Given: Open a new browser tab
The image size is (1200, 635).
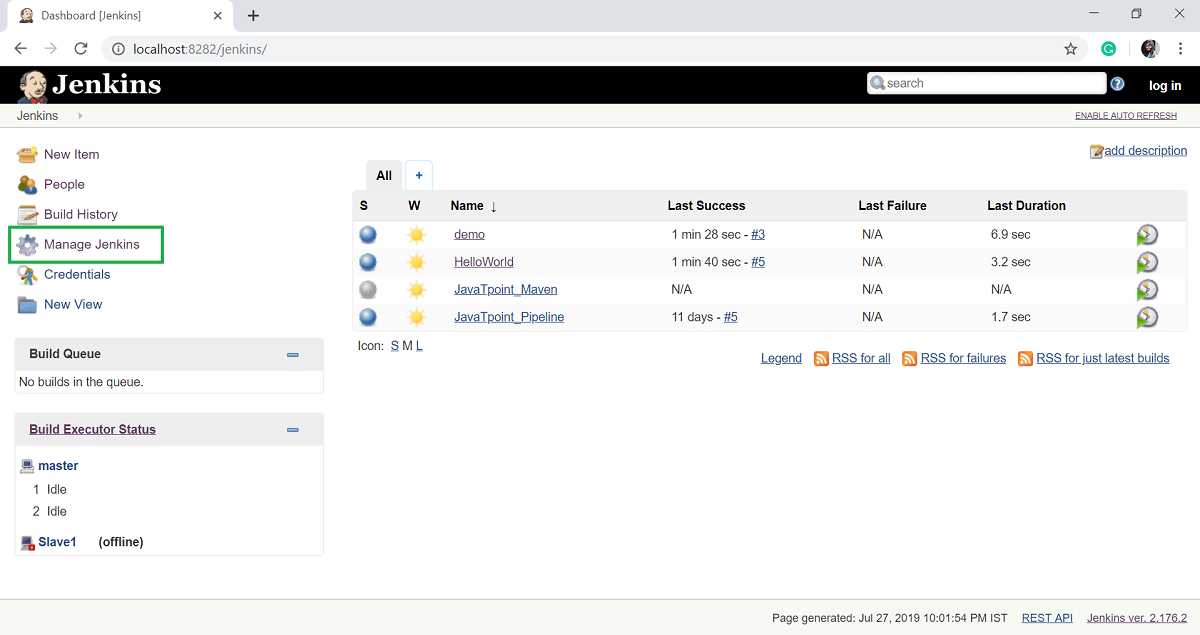Looking at the screenshot, I should [253, 15].
